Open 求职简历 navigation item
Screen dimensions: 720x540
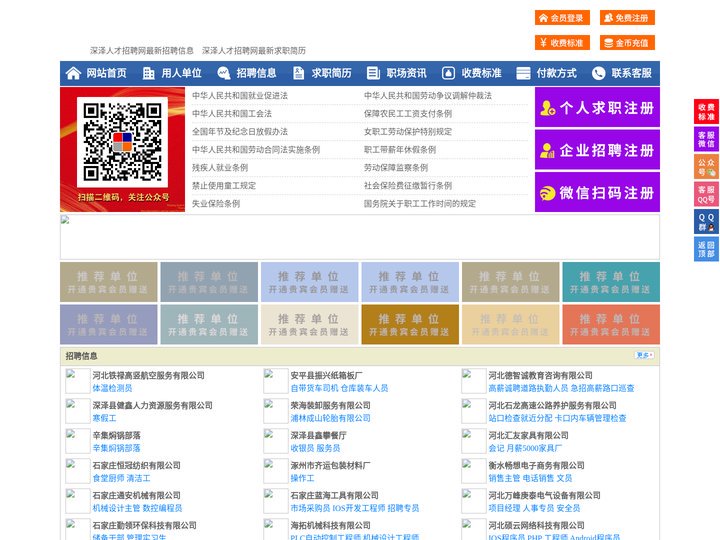coord(332,73)
